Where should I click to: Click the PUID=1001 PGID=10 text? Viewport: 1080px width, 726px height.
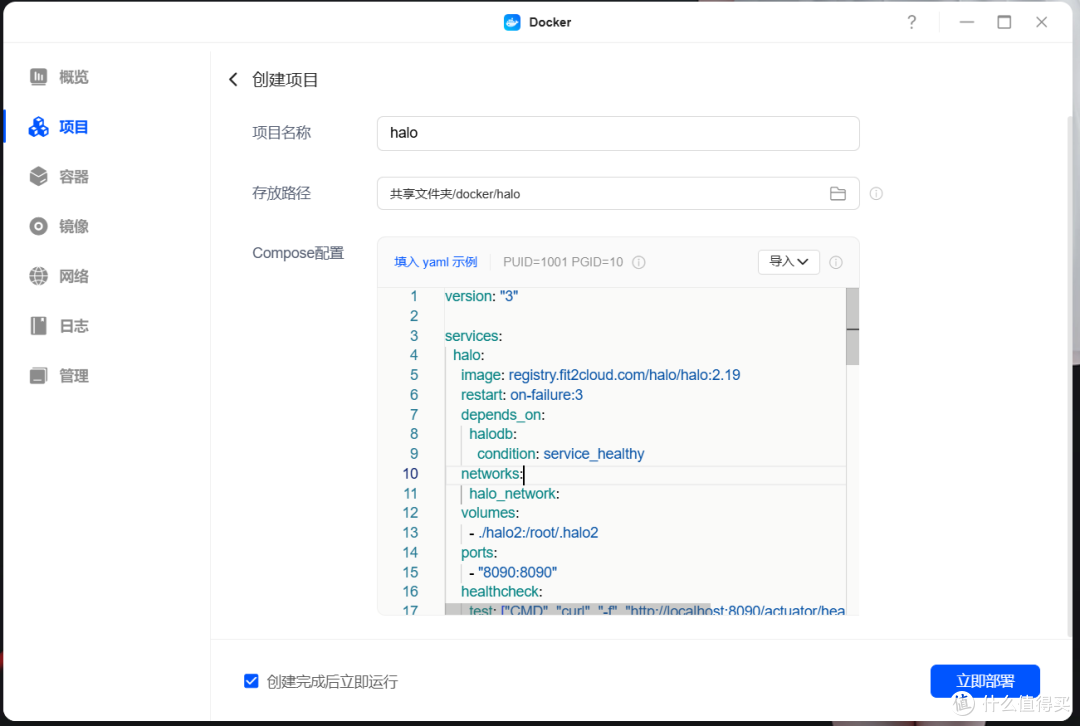tap(563, 262)
